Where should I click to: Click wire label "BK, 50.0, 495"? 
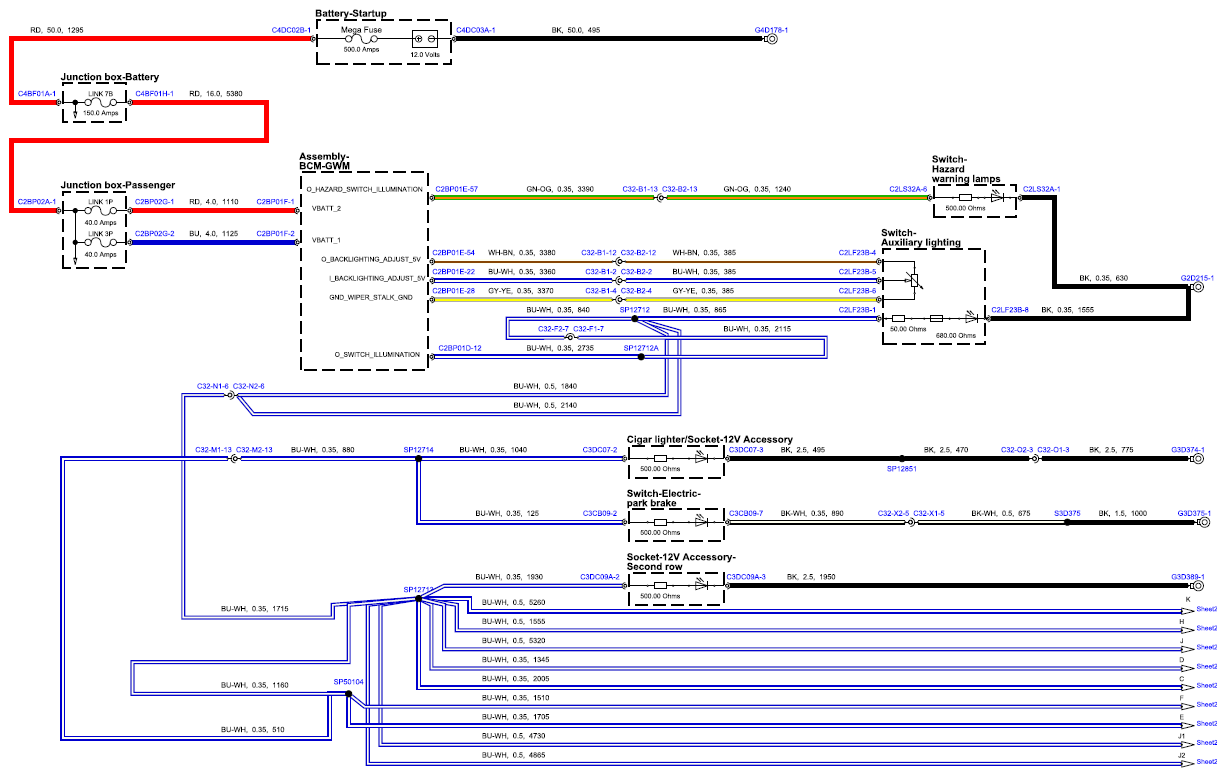click(x=576, y=31)
